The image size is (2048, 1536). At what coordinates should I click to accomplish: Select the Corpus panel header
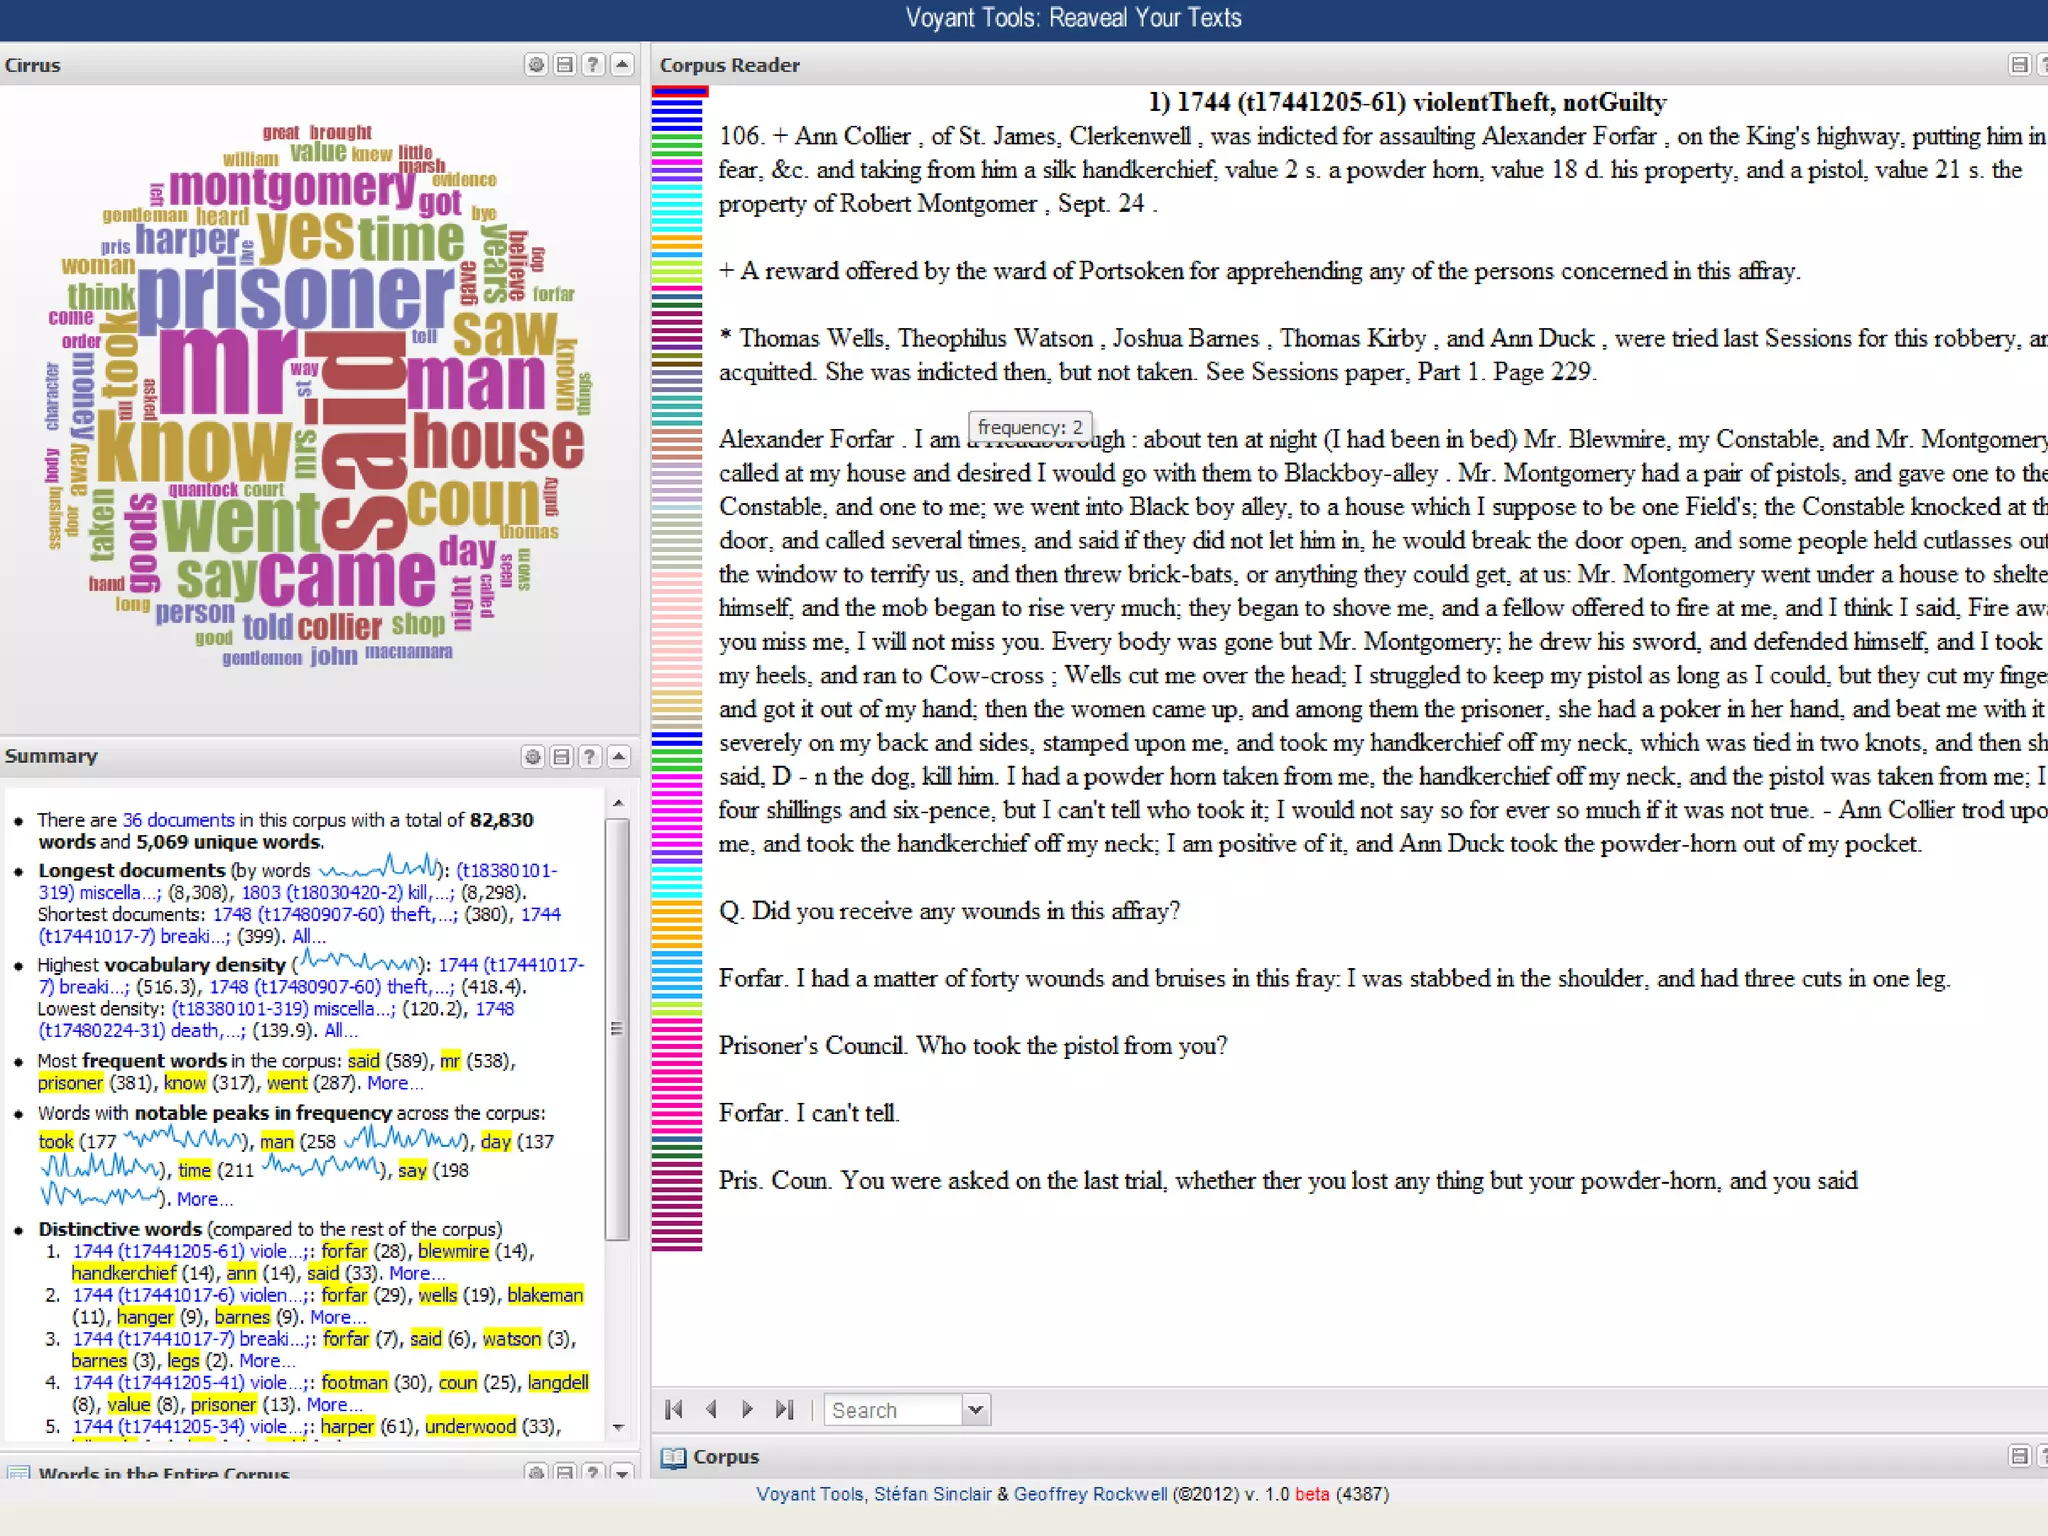[x=726, y=1457]
